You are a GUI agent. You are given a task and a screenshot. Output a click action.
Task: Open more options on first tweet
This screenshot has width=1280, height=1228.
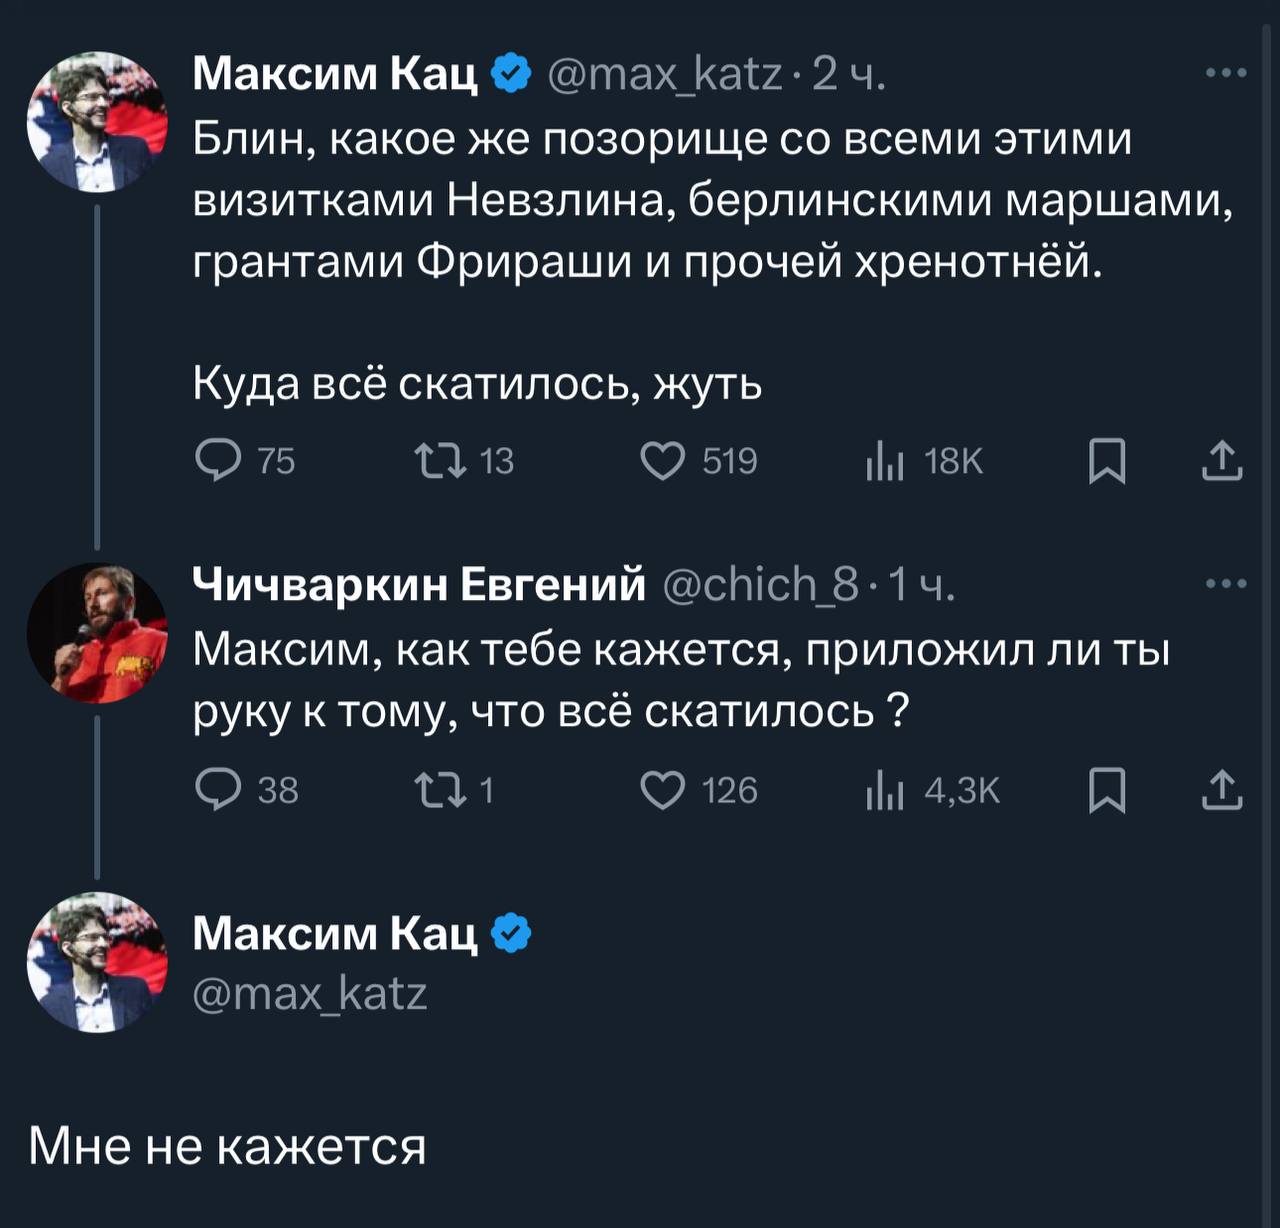point(1226,73)
